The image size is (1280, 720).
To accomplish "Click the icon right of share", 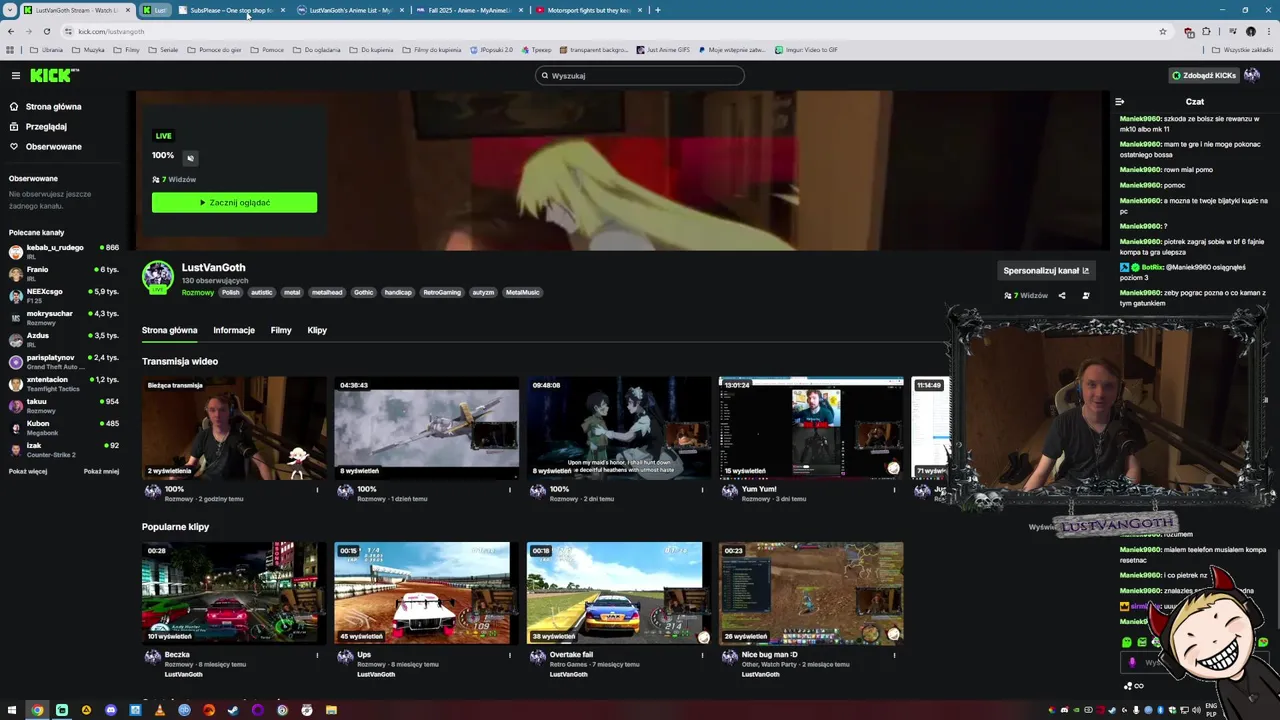I will (x=1086, y=296).
